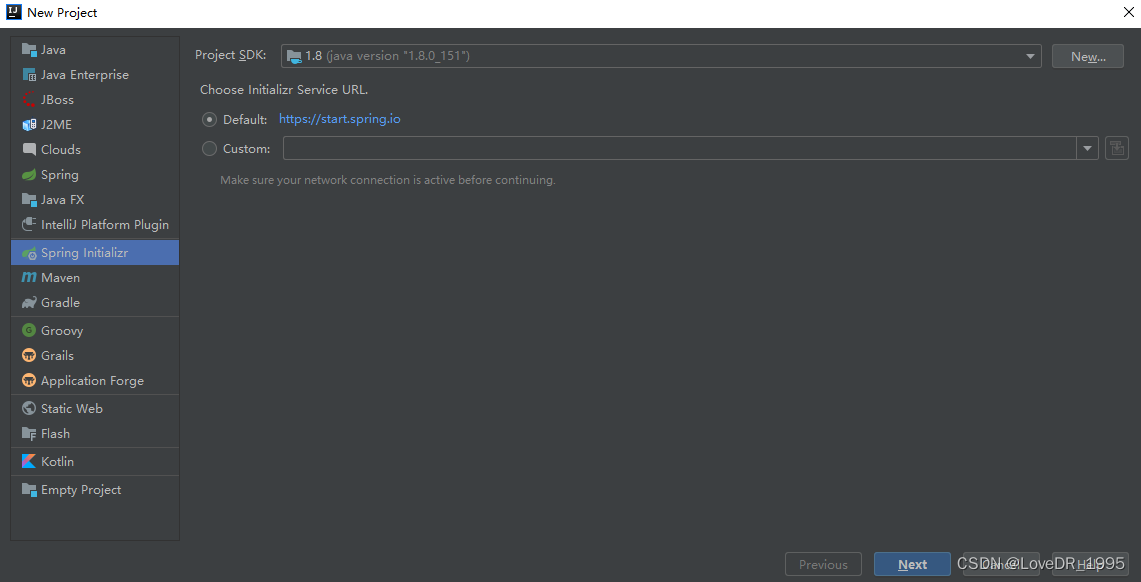Select the Gradle project type
Image resolution: width=1141 pixels, height=582 pixels.
95,303
